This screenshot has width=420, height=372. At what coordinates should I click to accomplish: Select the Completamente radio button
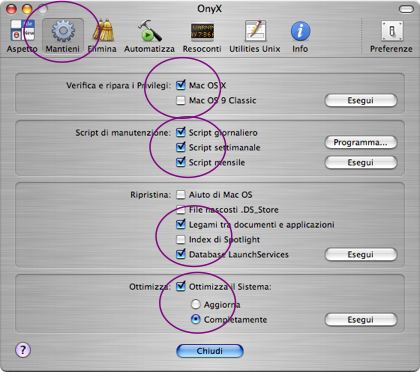196,319
